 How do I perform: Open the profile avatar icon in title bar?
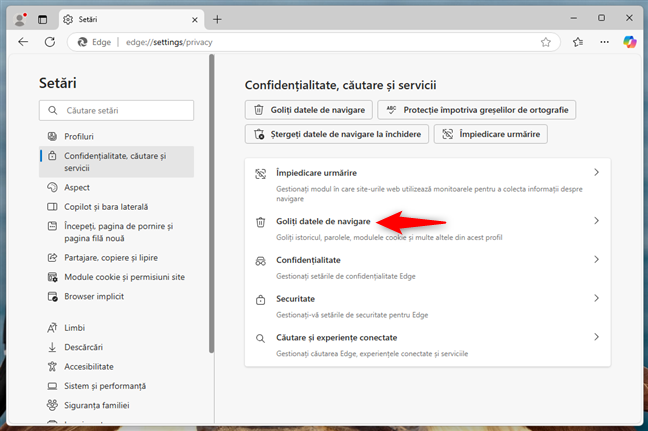pyautogui.click(x=19, y=19)
